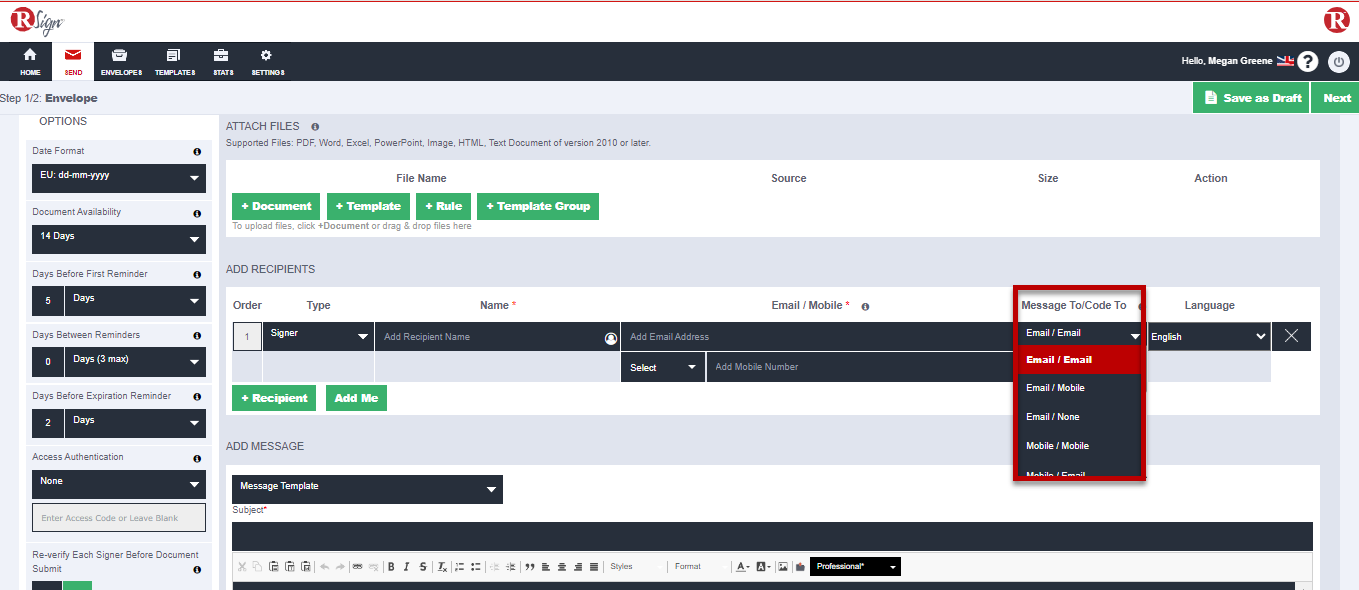Go to the Envelopes tab
1359x590 pixels.
[x=121, y=62]
